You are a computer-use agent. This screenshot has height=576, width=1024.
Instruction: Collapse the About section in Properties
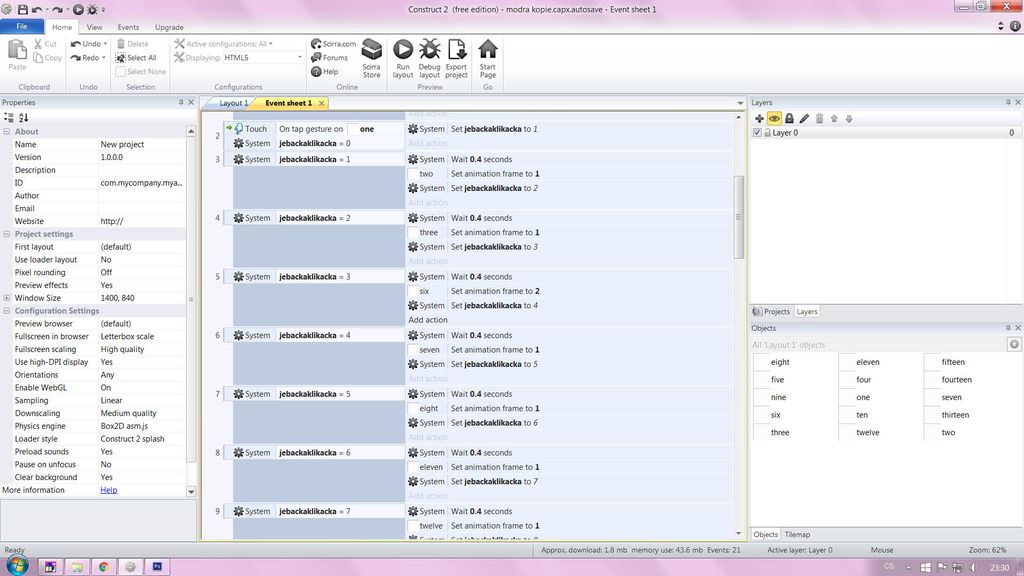click(x=7, y=132)
